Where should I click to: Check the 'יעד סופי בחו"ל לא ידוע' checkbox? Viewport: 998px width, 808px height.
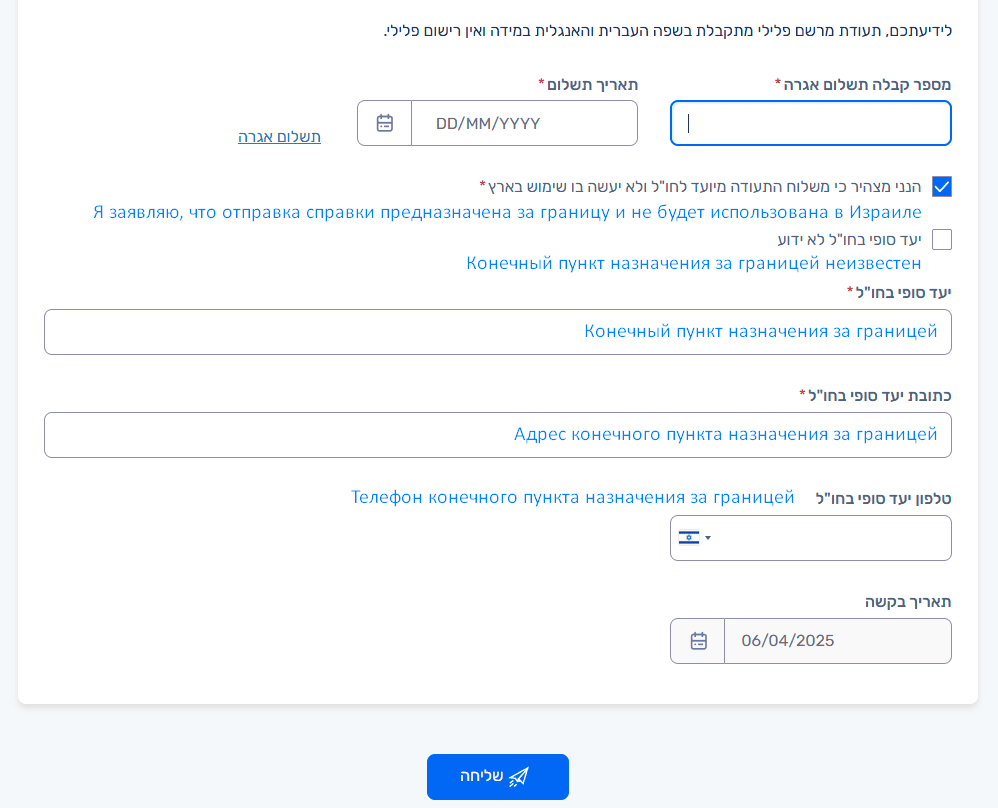(x=941, y=239)
